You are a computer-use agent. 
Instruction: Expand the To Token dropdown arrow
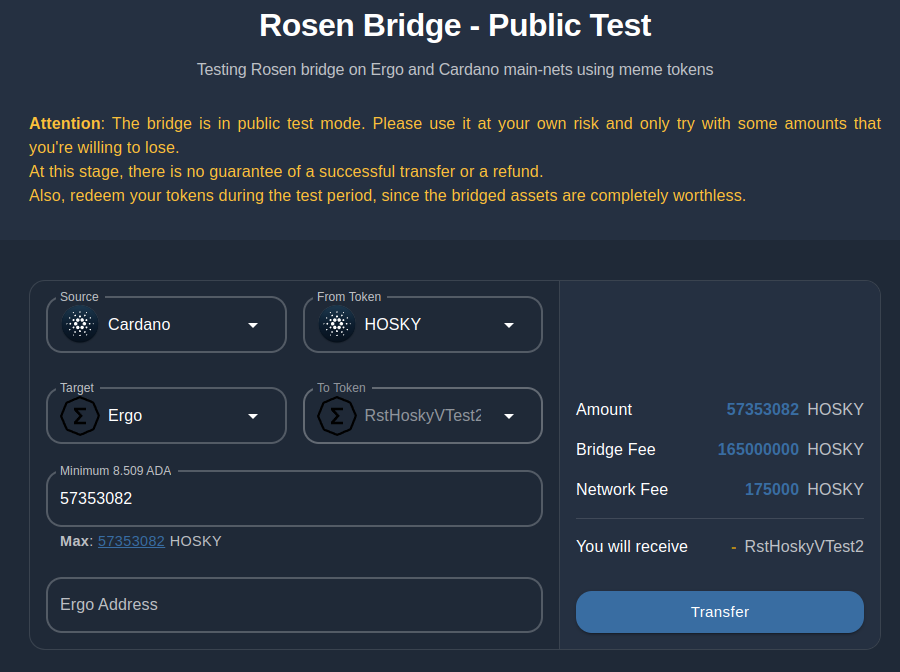509,416
